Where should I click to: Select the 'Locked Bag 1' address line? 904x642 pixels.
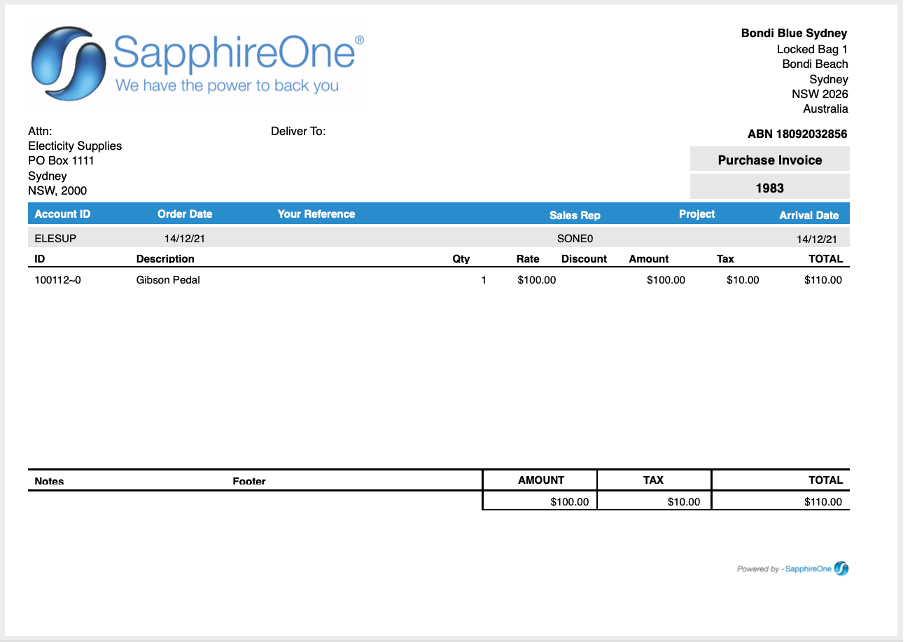tap(812, 49)
